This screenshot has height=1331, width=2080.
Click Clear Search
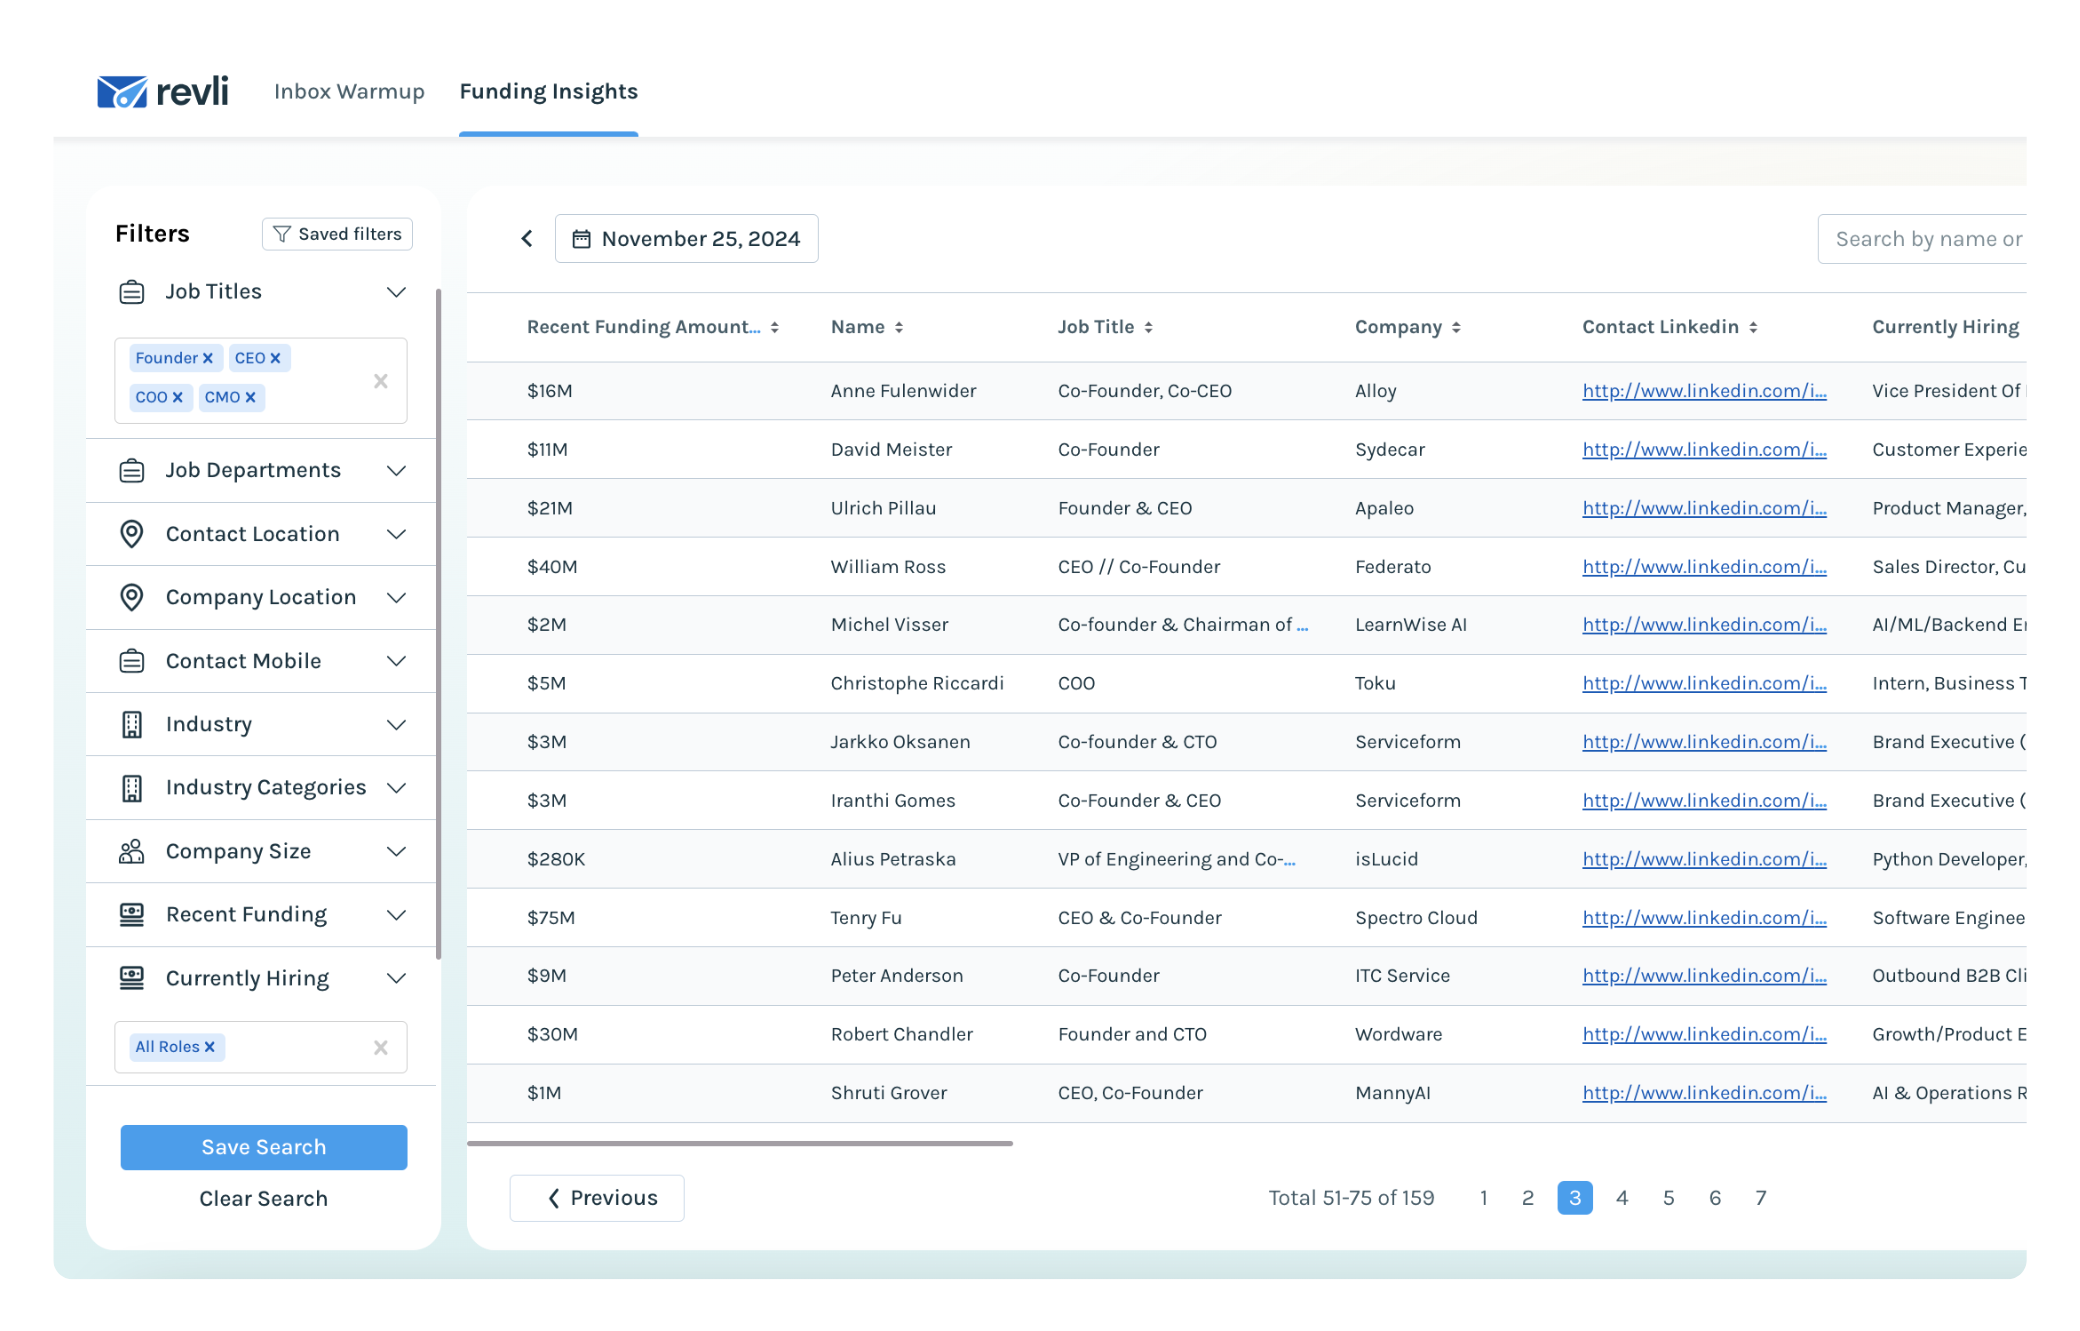[264, 1198]
